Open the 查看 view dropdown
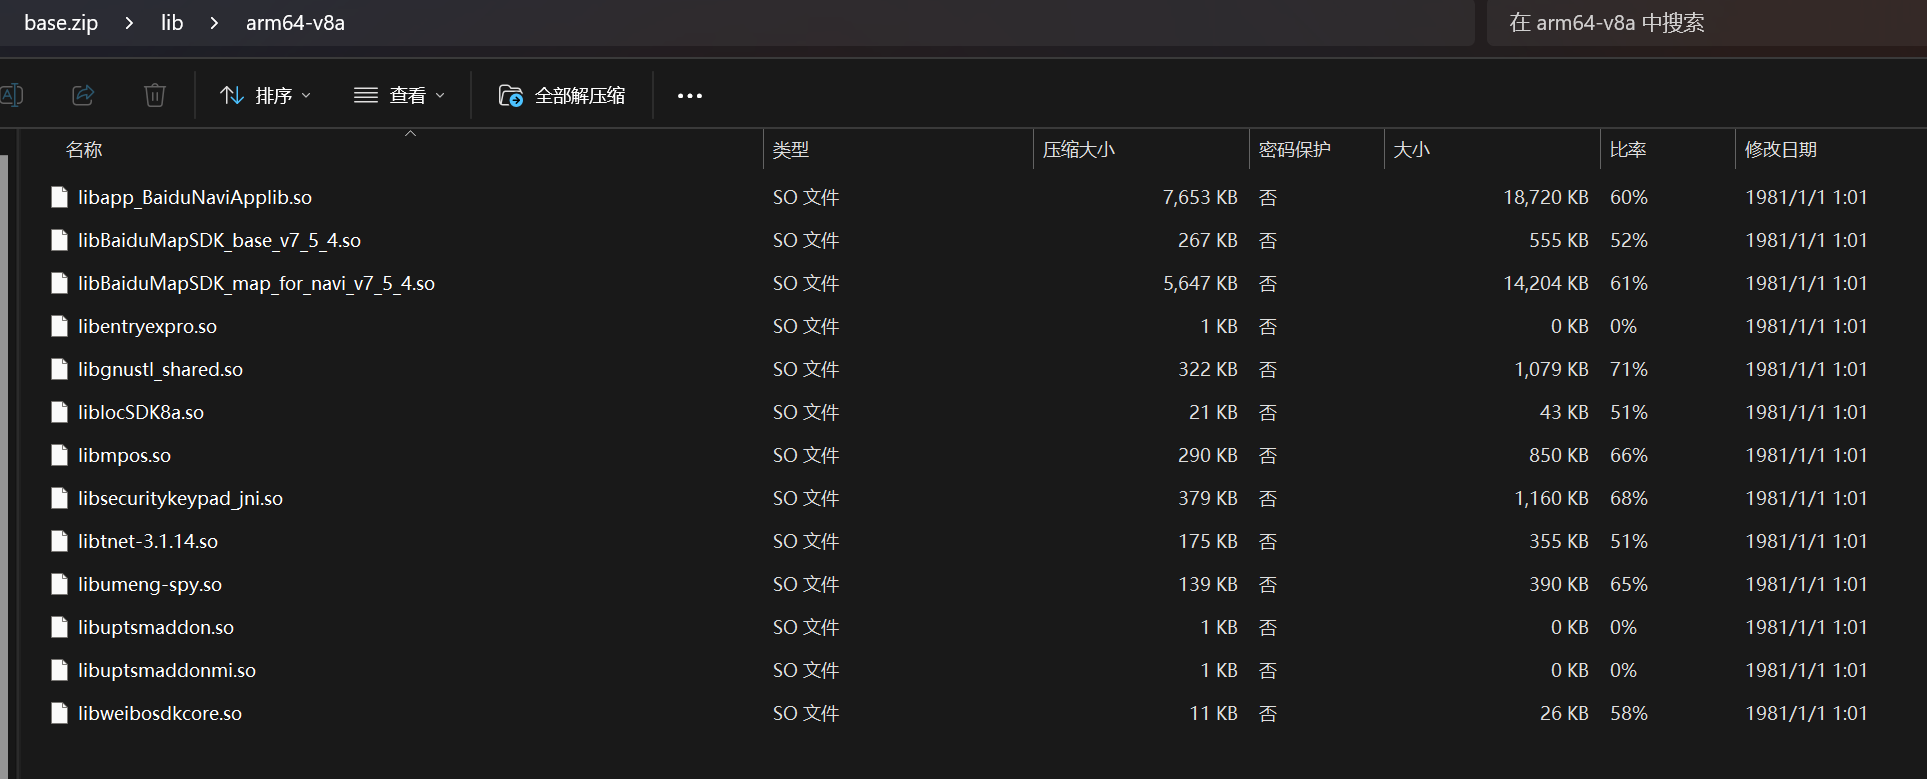The image size is (1927, 779). point(399,95)
